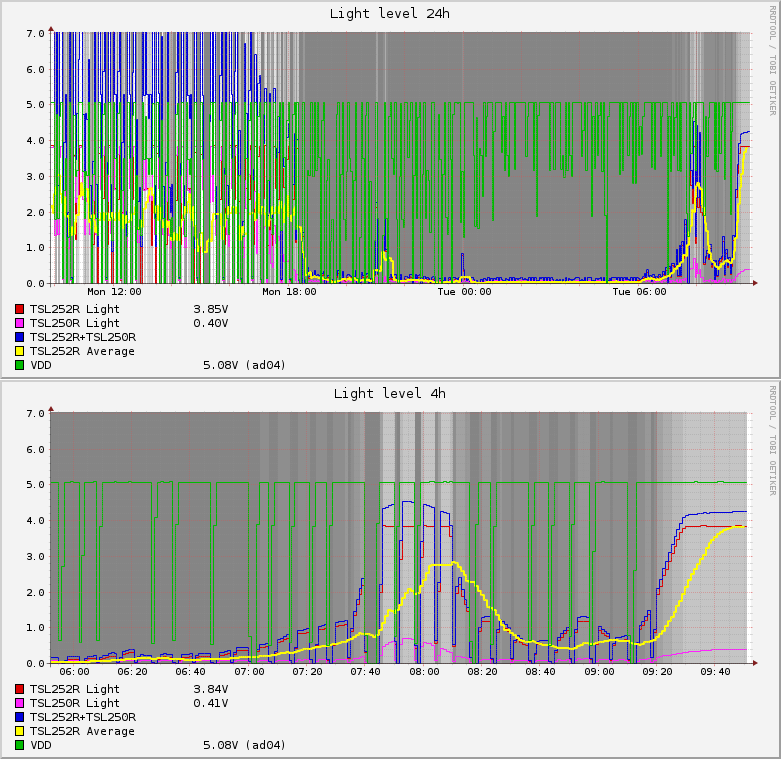This screenshot has height=764, width=784.
Task: Click the 0.41V value in the 4h legend
Action: point(210,704)
